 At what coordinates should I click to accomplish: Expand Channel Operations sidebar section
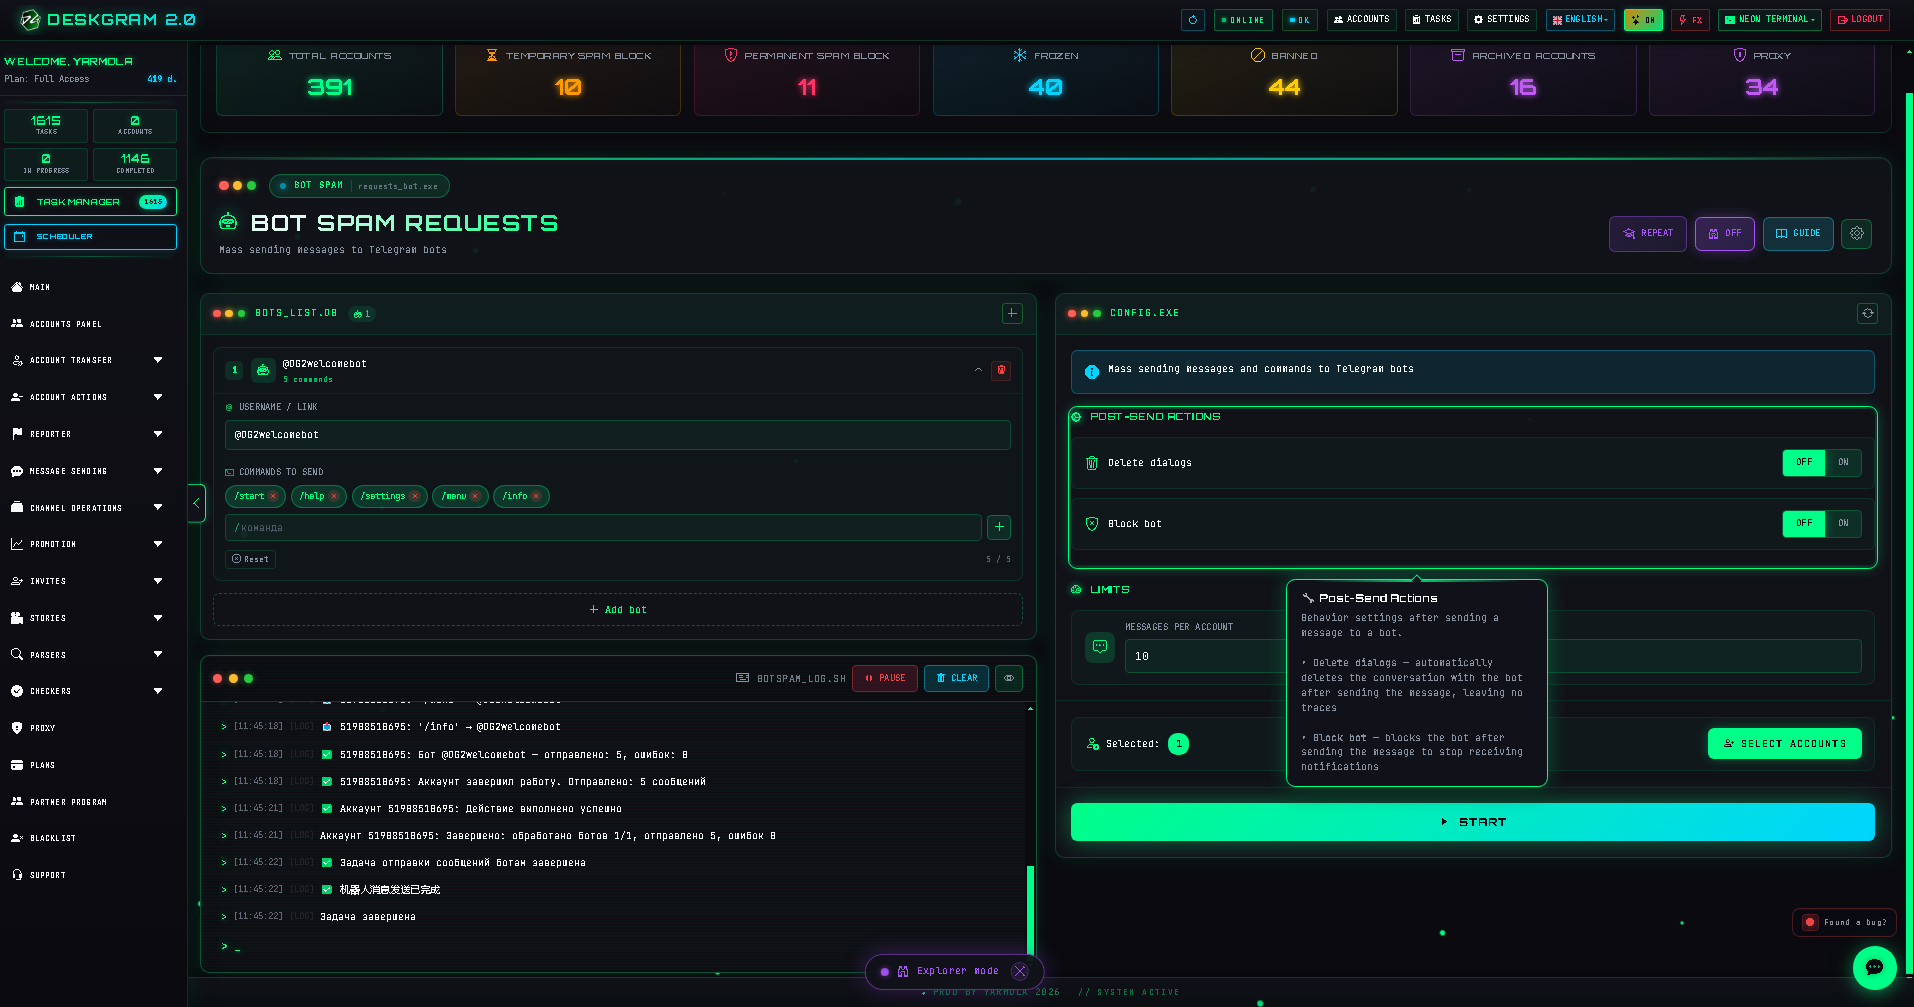pyautogui.click(x=87, y=508)
